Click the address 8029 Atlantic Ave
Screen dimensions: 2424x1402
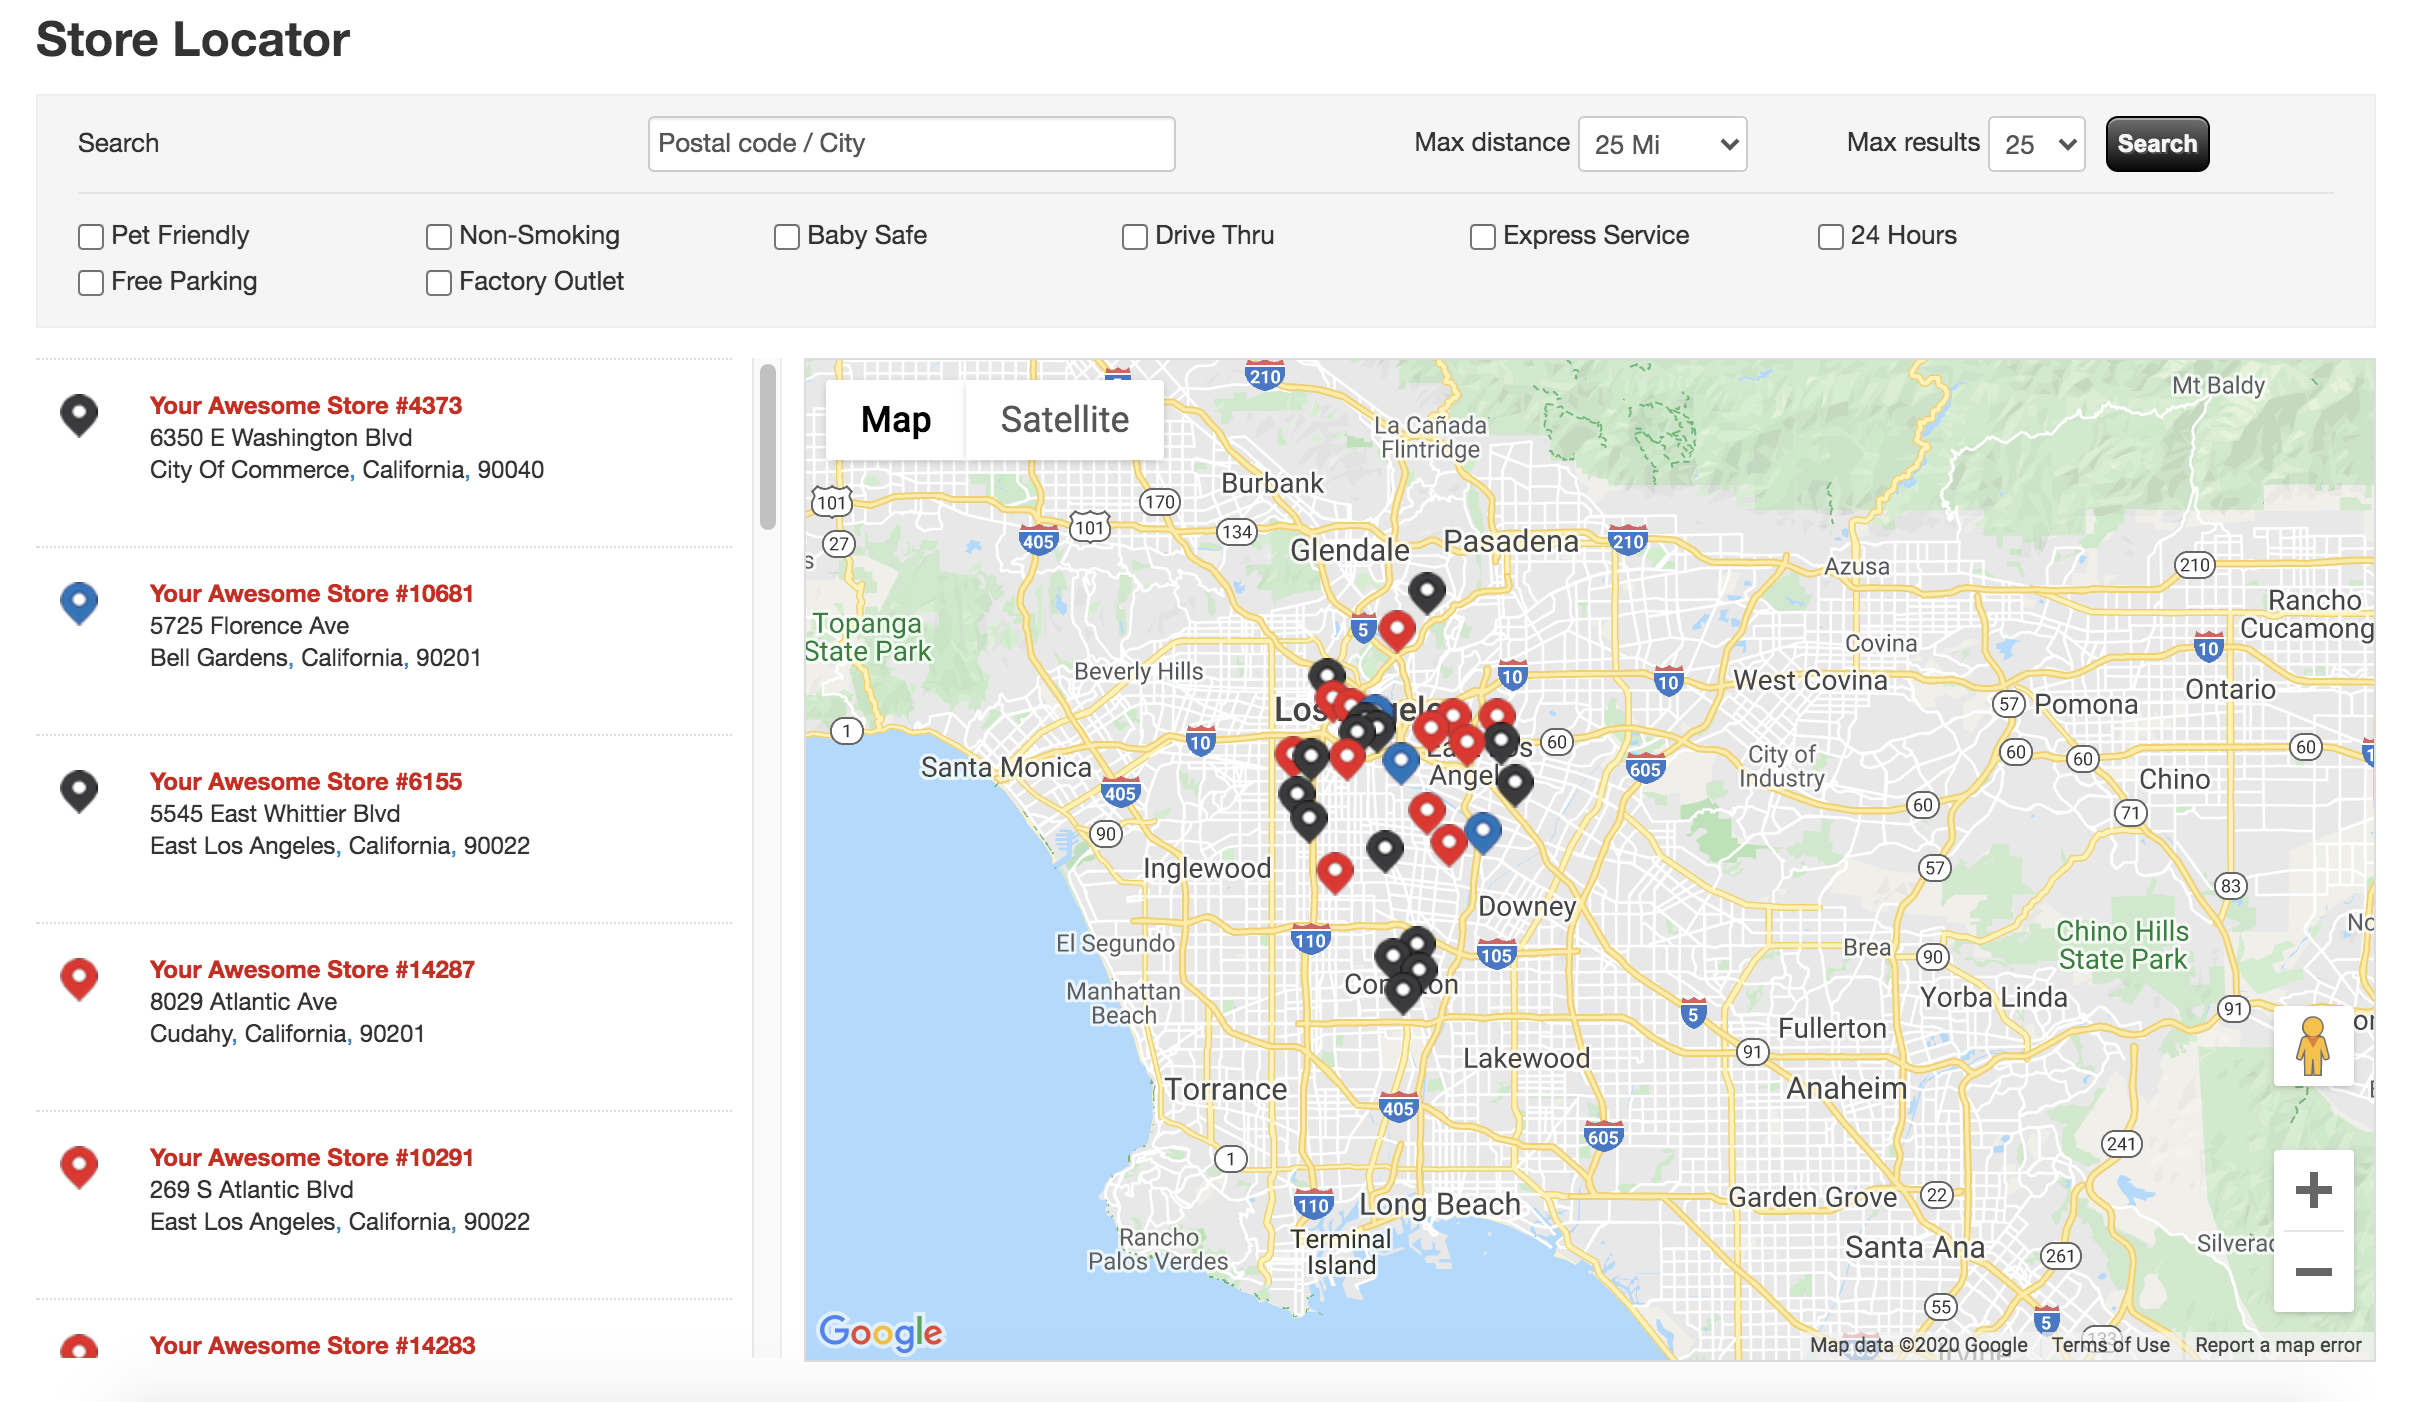click(243, 1002)
